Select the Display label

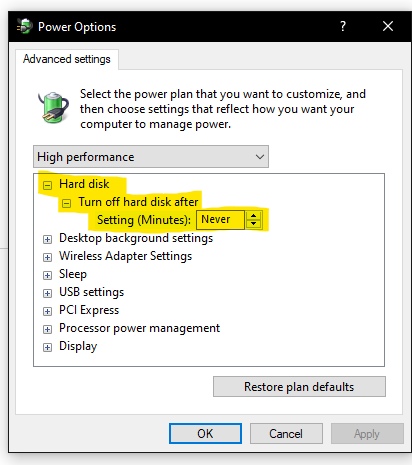(78, 346)
